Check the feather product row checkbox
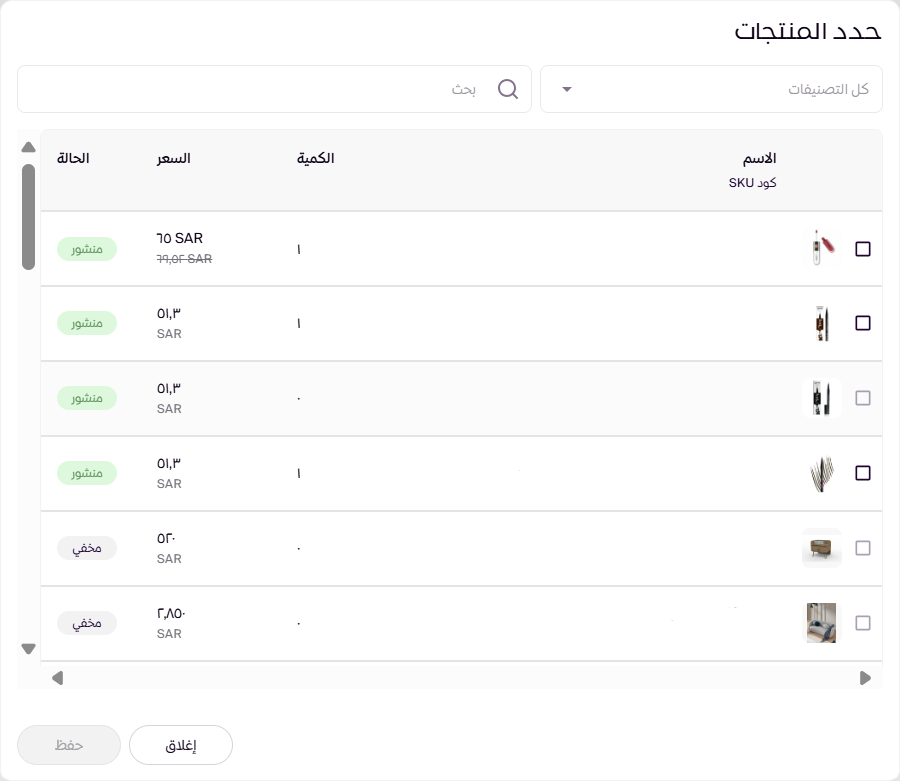Screen dimensions: 900x781 coord(863,473)
